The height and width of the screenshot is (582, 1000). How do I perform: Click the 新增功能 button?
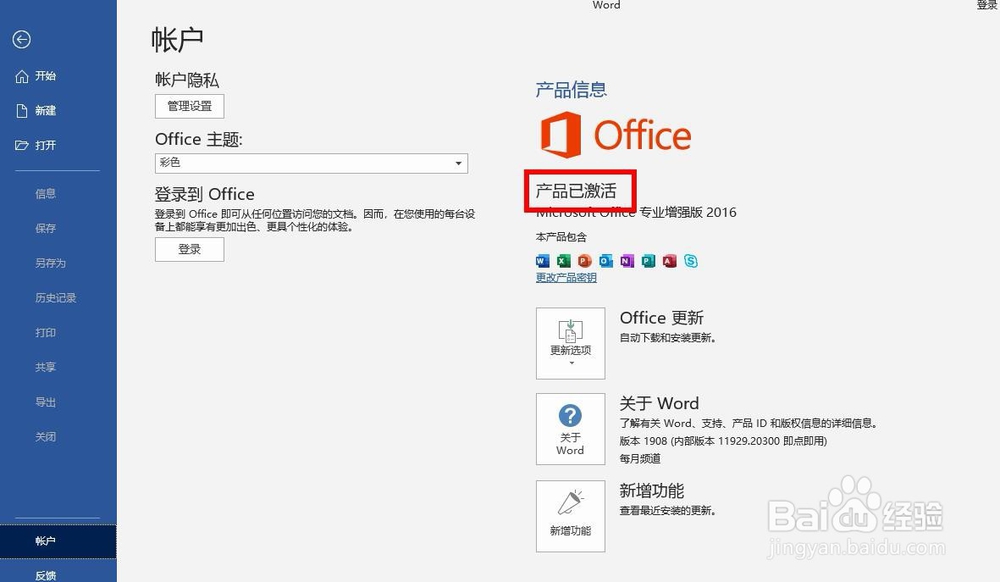click(571, 516)
